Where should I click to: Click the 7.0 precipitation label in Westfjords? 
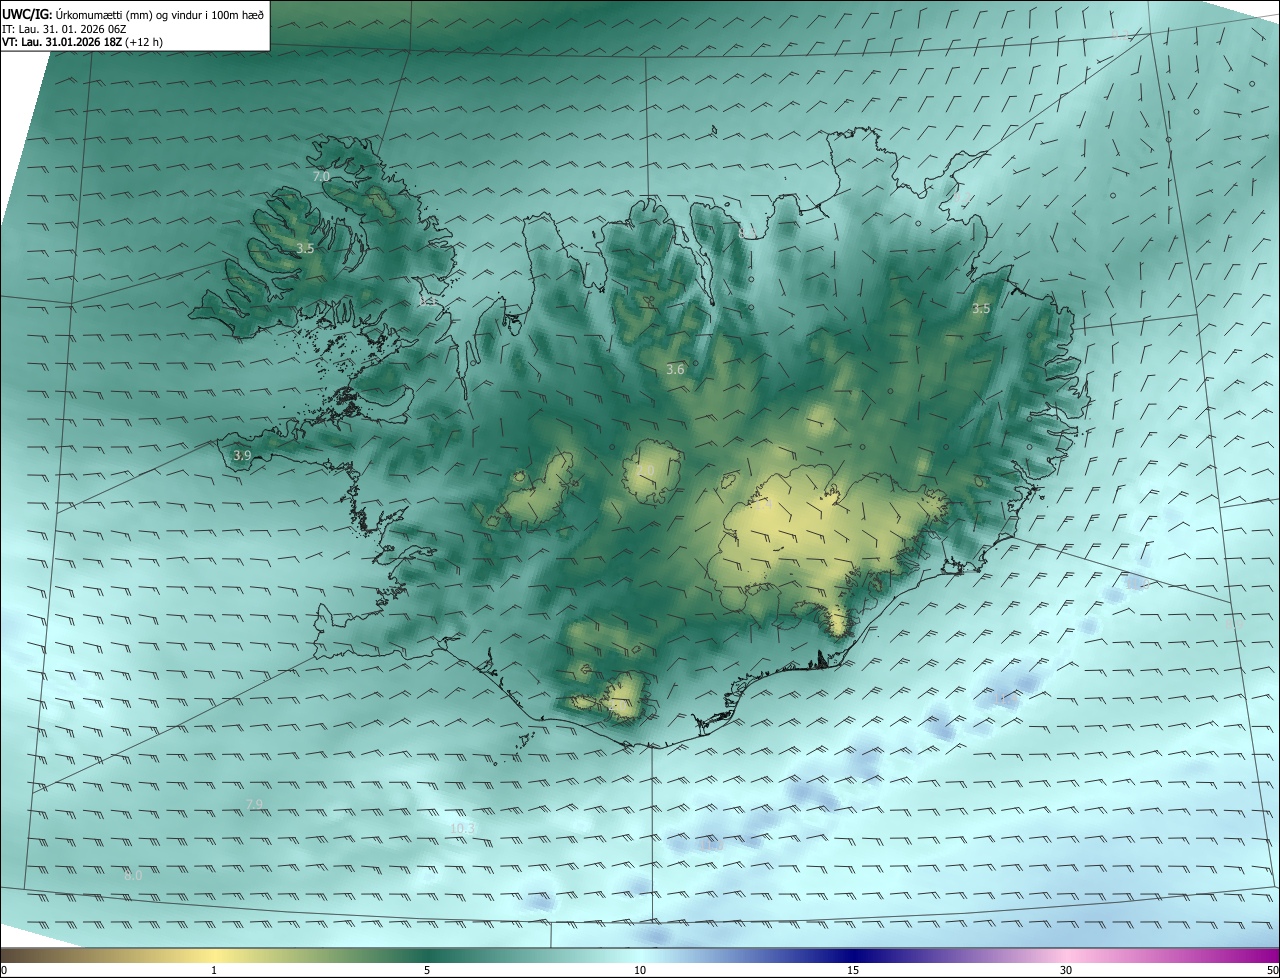pyautogui.click(x=321, y=176)
